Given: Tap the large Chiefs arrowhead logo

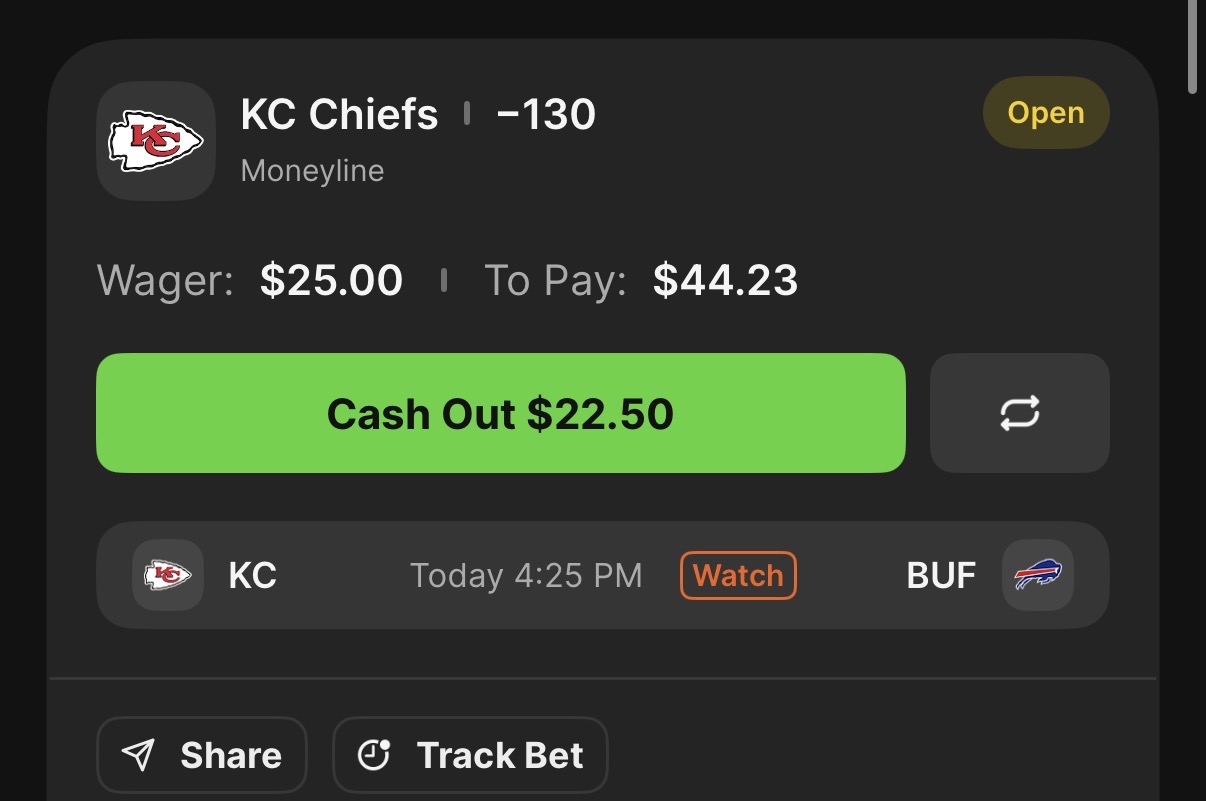Looking at the screenshot, I should pos(156,141).
